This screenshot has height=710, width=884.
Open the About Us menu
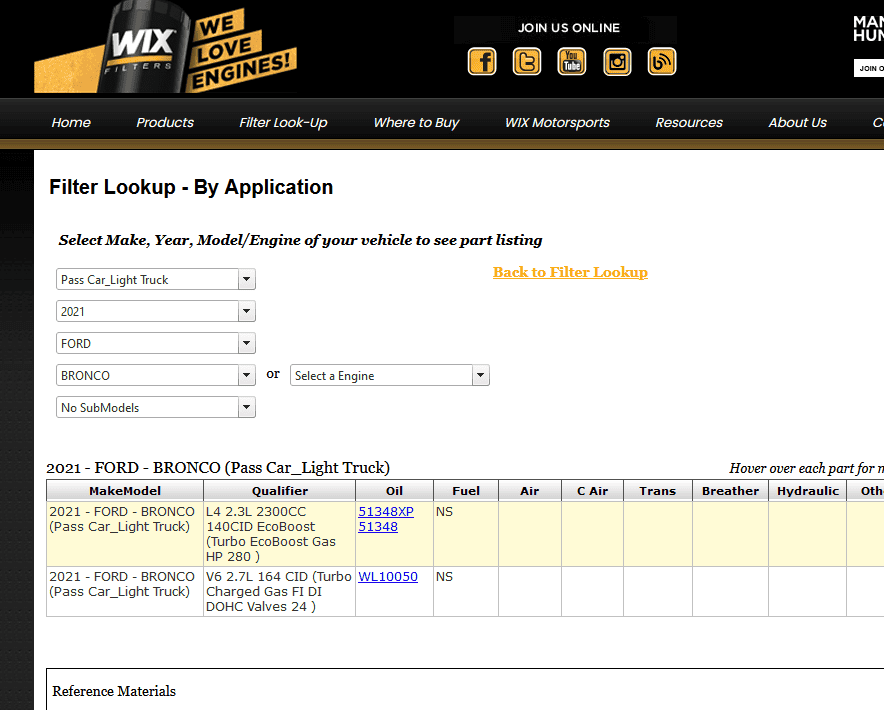pos(797,122)
